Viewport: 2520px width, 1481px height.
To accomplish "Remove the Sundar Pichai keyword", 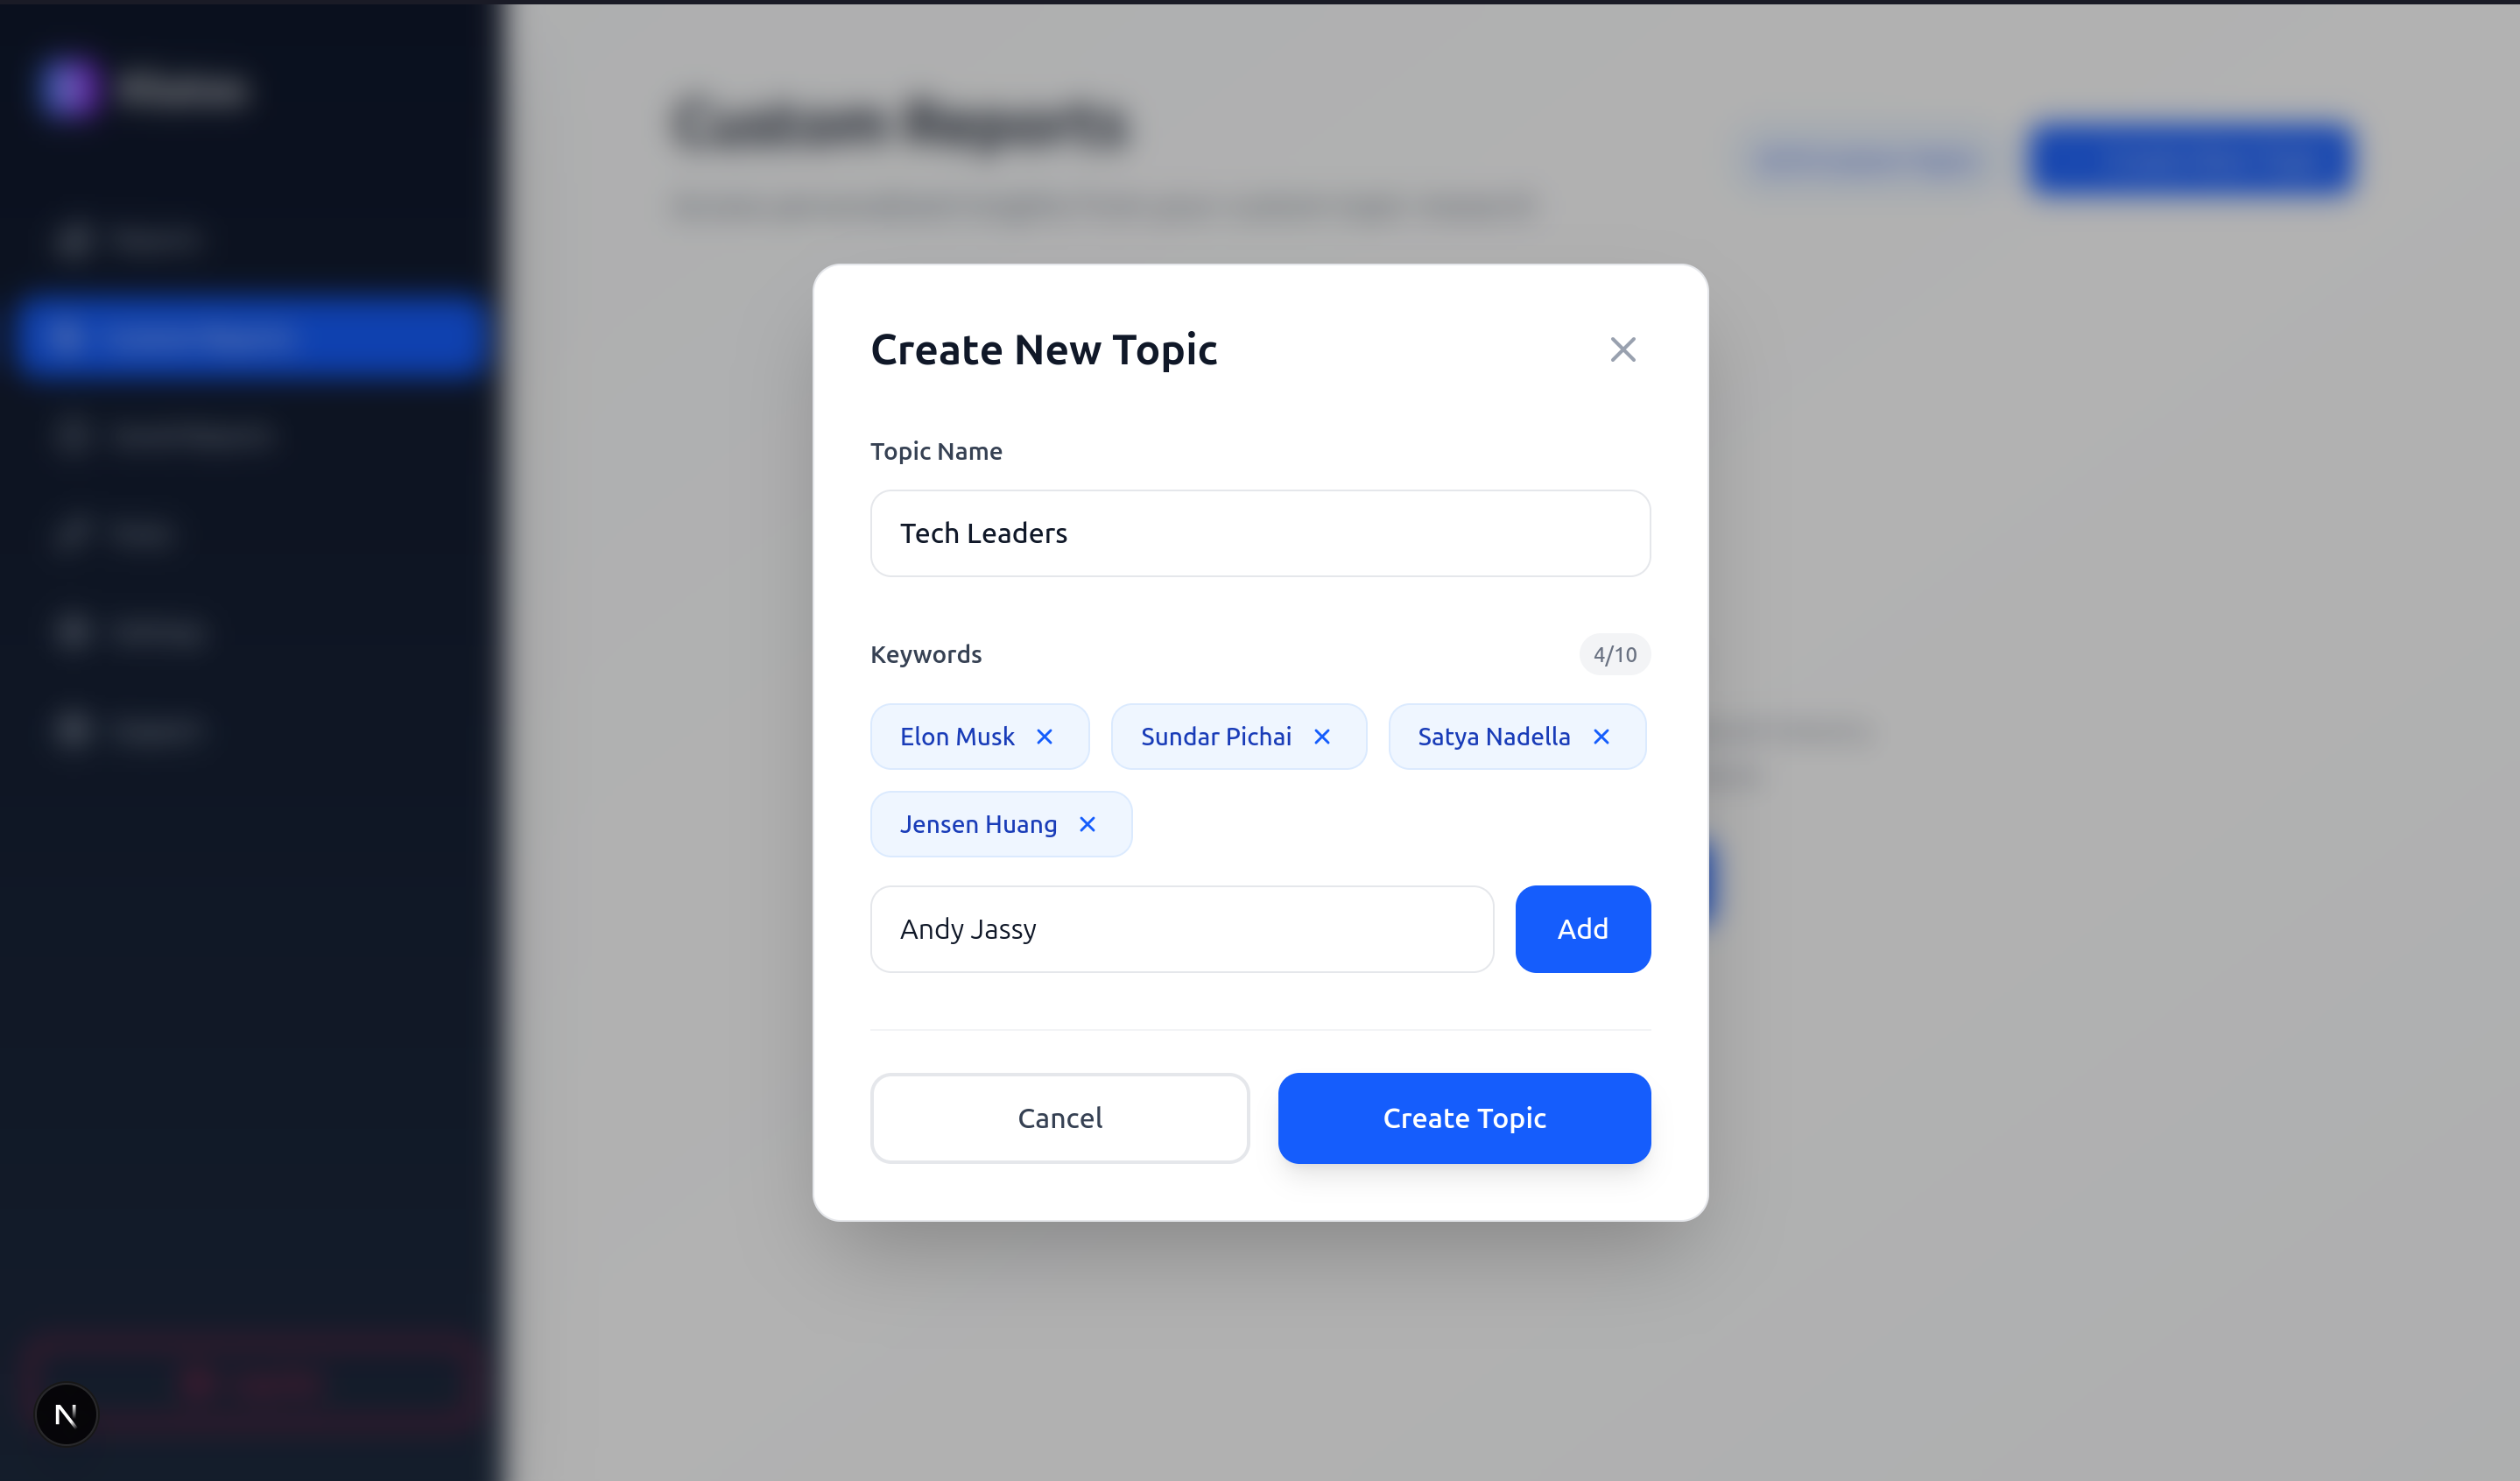I will tap(1322, 736).
